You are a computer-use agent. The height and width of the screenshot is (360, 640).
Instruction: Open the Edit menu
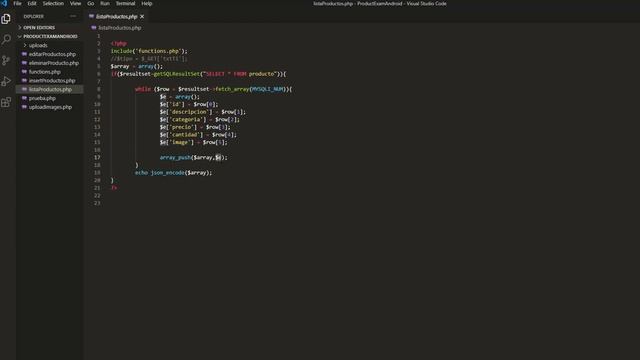click(x=32, y=3)
